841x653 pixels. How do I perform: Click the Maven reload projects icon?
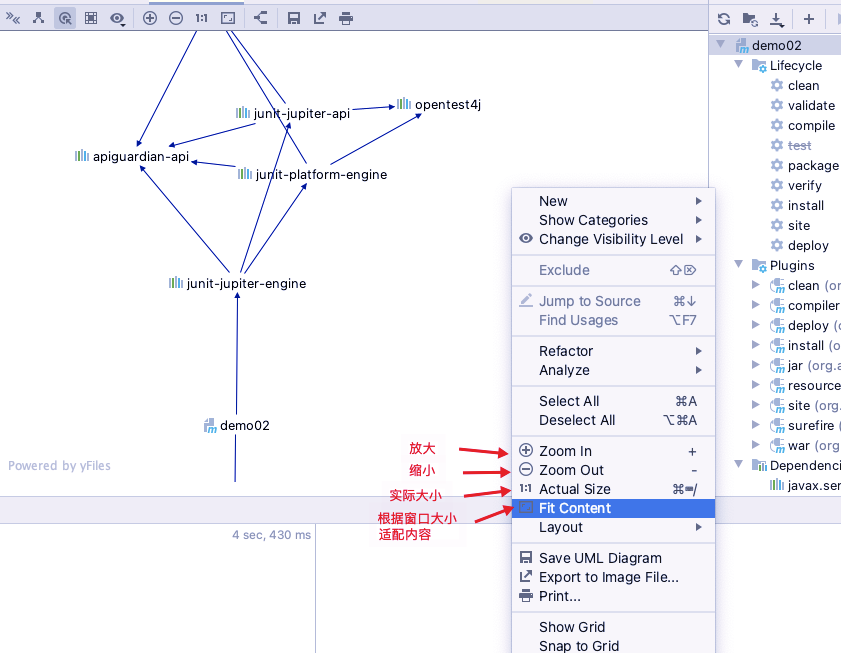tap(724, 19)
